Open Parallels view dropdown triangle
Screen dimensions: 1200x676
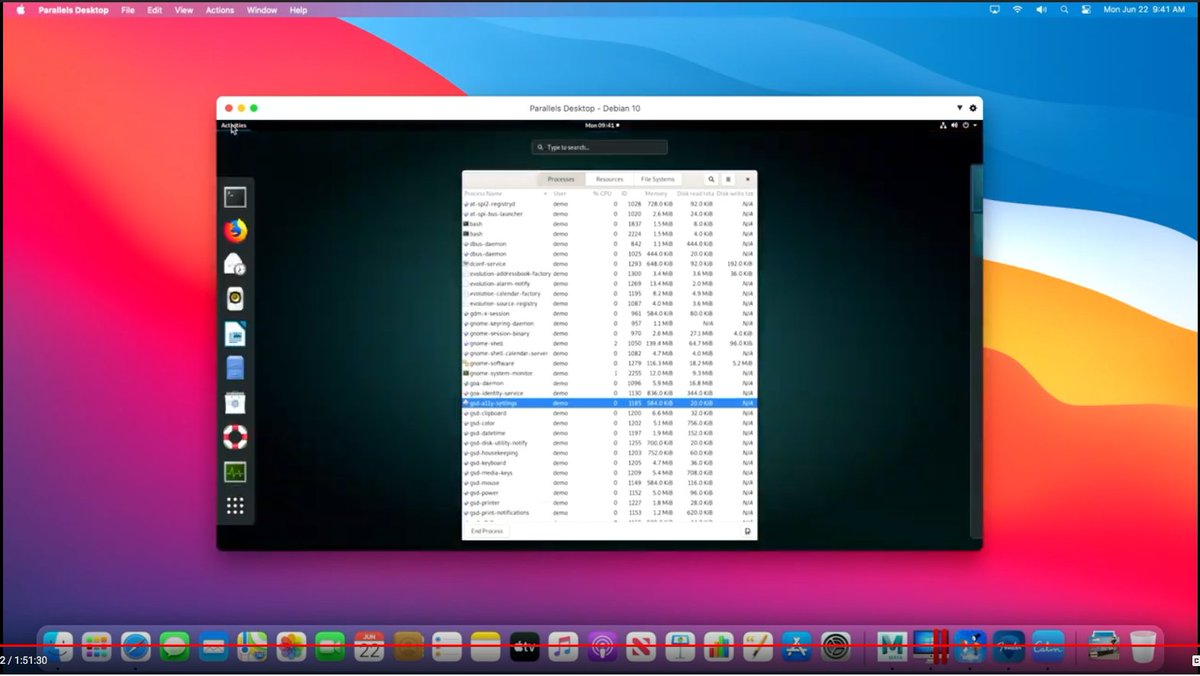[960, 107]
